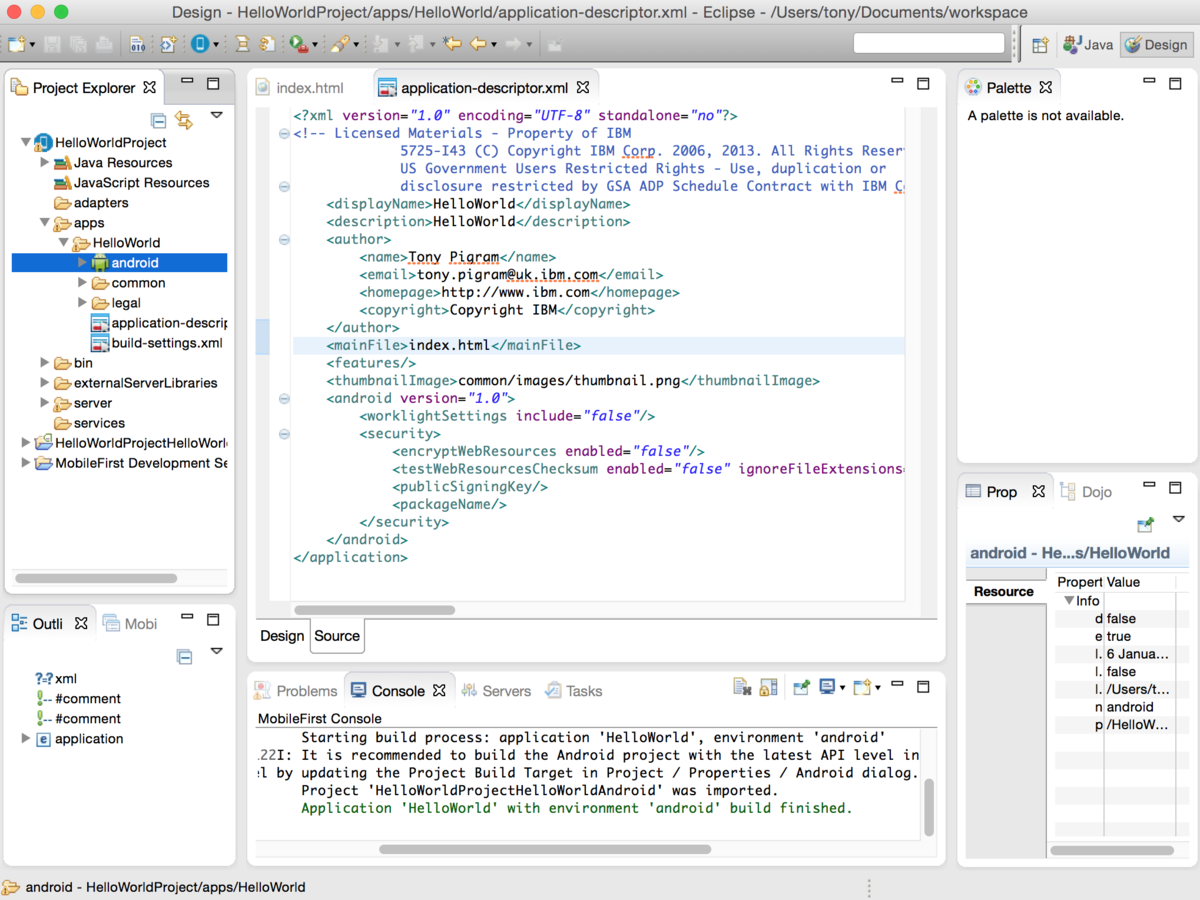Screen dimensions: 1200x900
Task: Click the quick access search field
Action: pos(928,43)
